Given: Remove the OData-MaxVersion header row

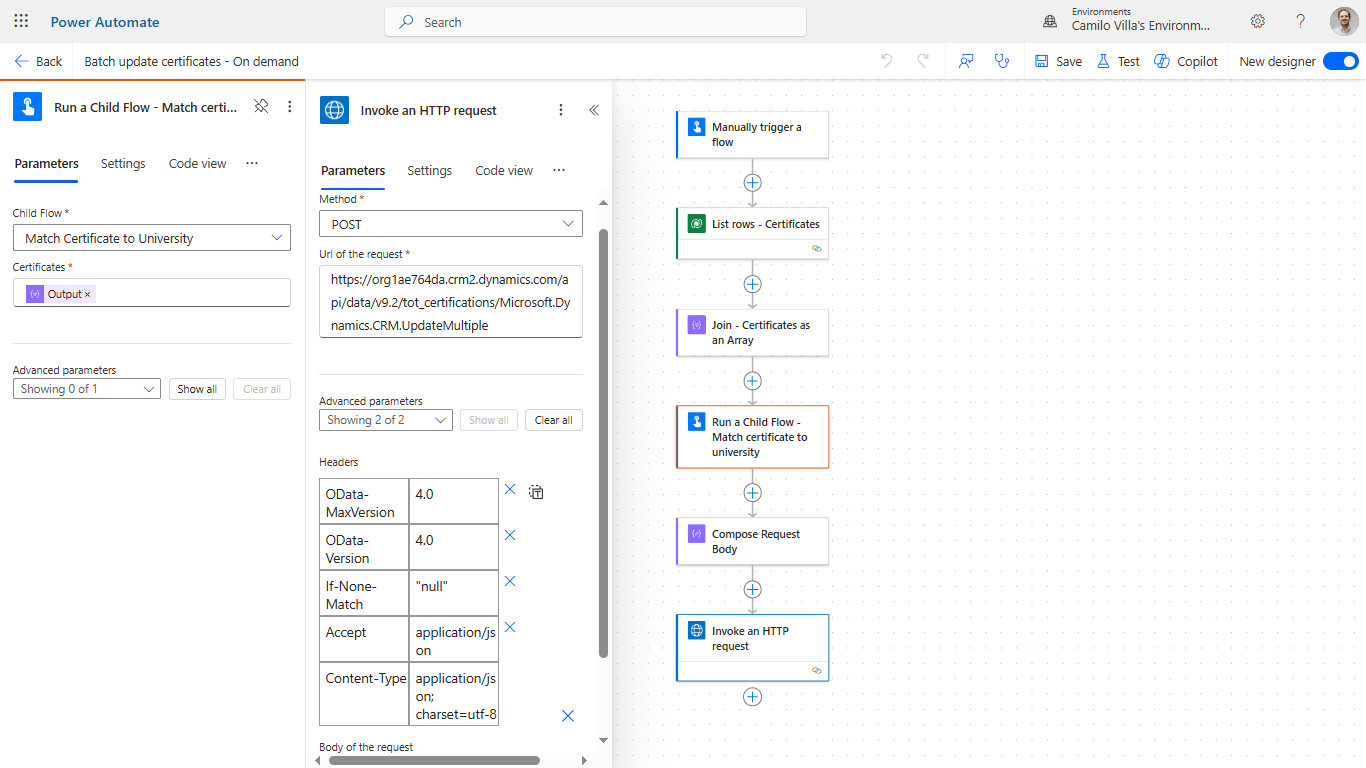Looking at the screenshot, I should click(x=510, y=490).
